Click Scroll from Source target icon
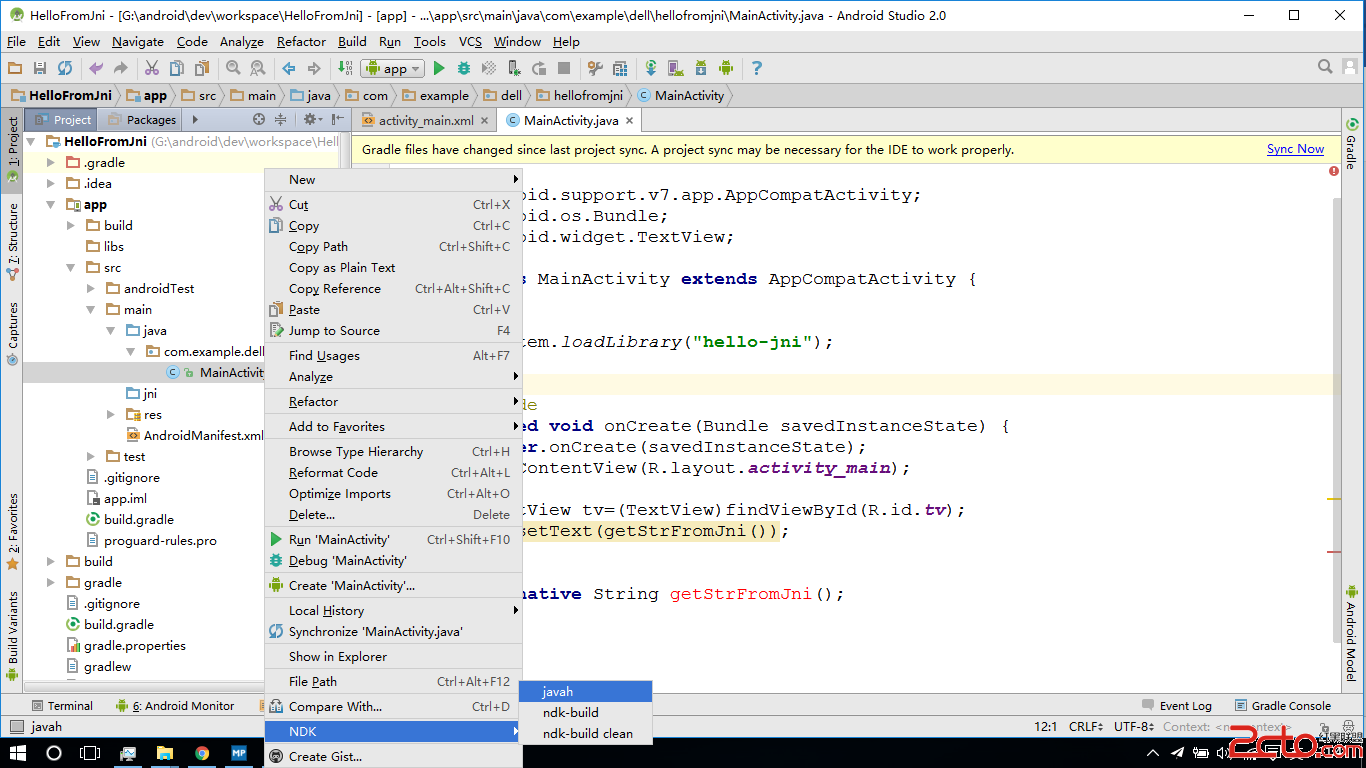This screenshot has width=1366, height=768. 259,119
